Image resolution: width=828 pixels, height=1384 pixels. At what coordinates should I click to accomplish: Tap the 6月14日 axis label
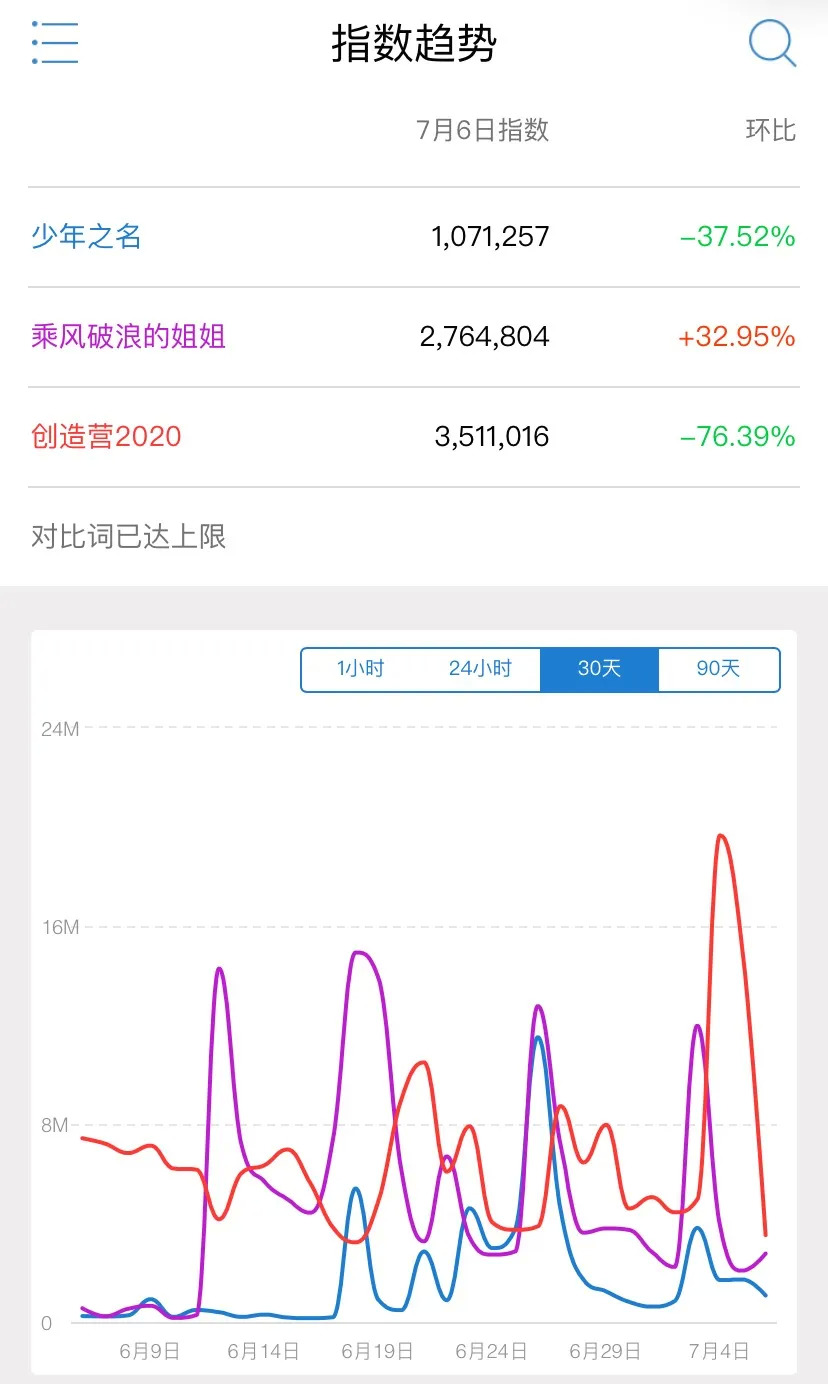pos(264,1351)
